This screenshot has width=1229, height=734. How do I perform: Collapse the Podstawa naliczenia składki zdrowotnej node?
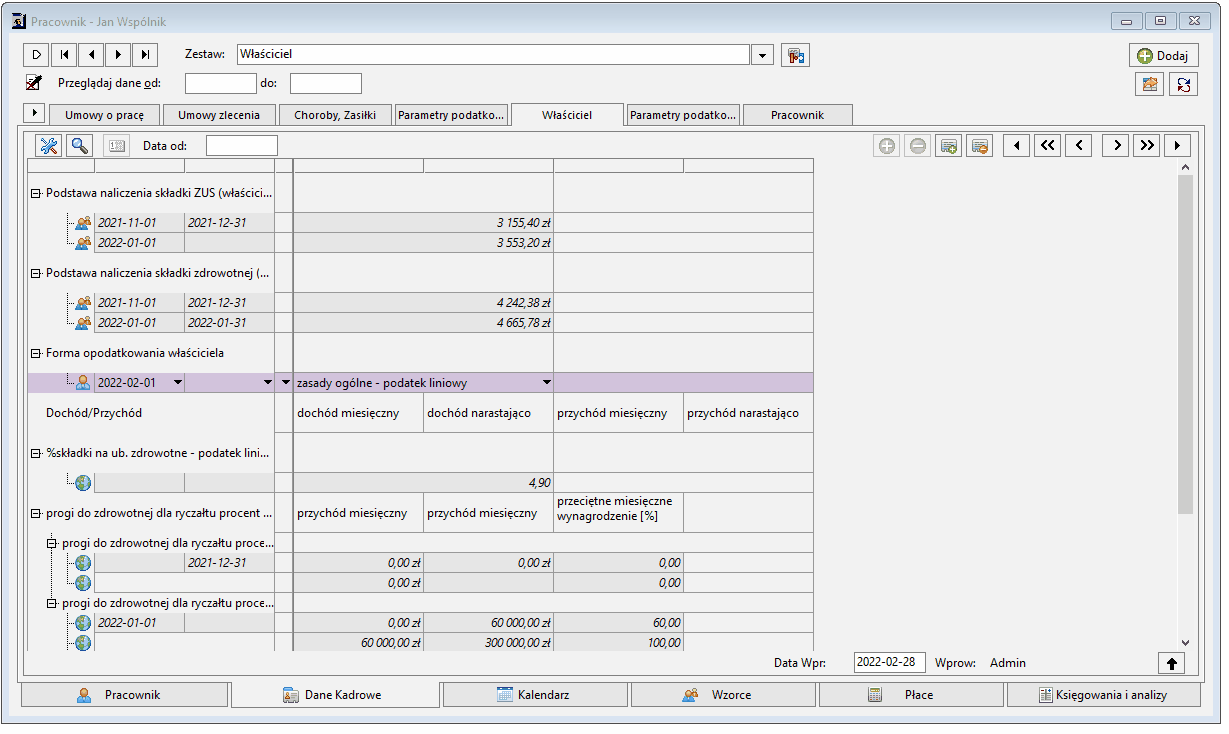tap(36, 273)
